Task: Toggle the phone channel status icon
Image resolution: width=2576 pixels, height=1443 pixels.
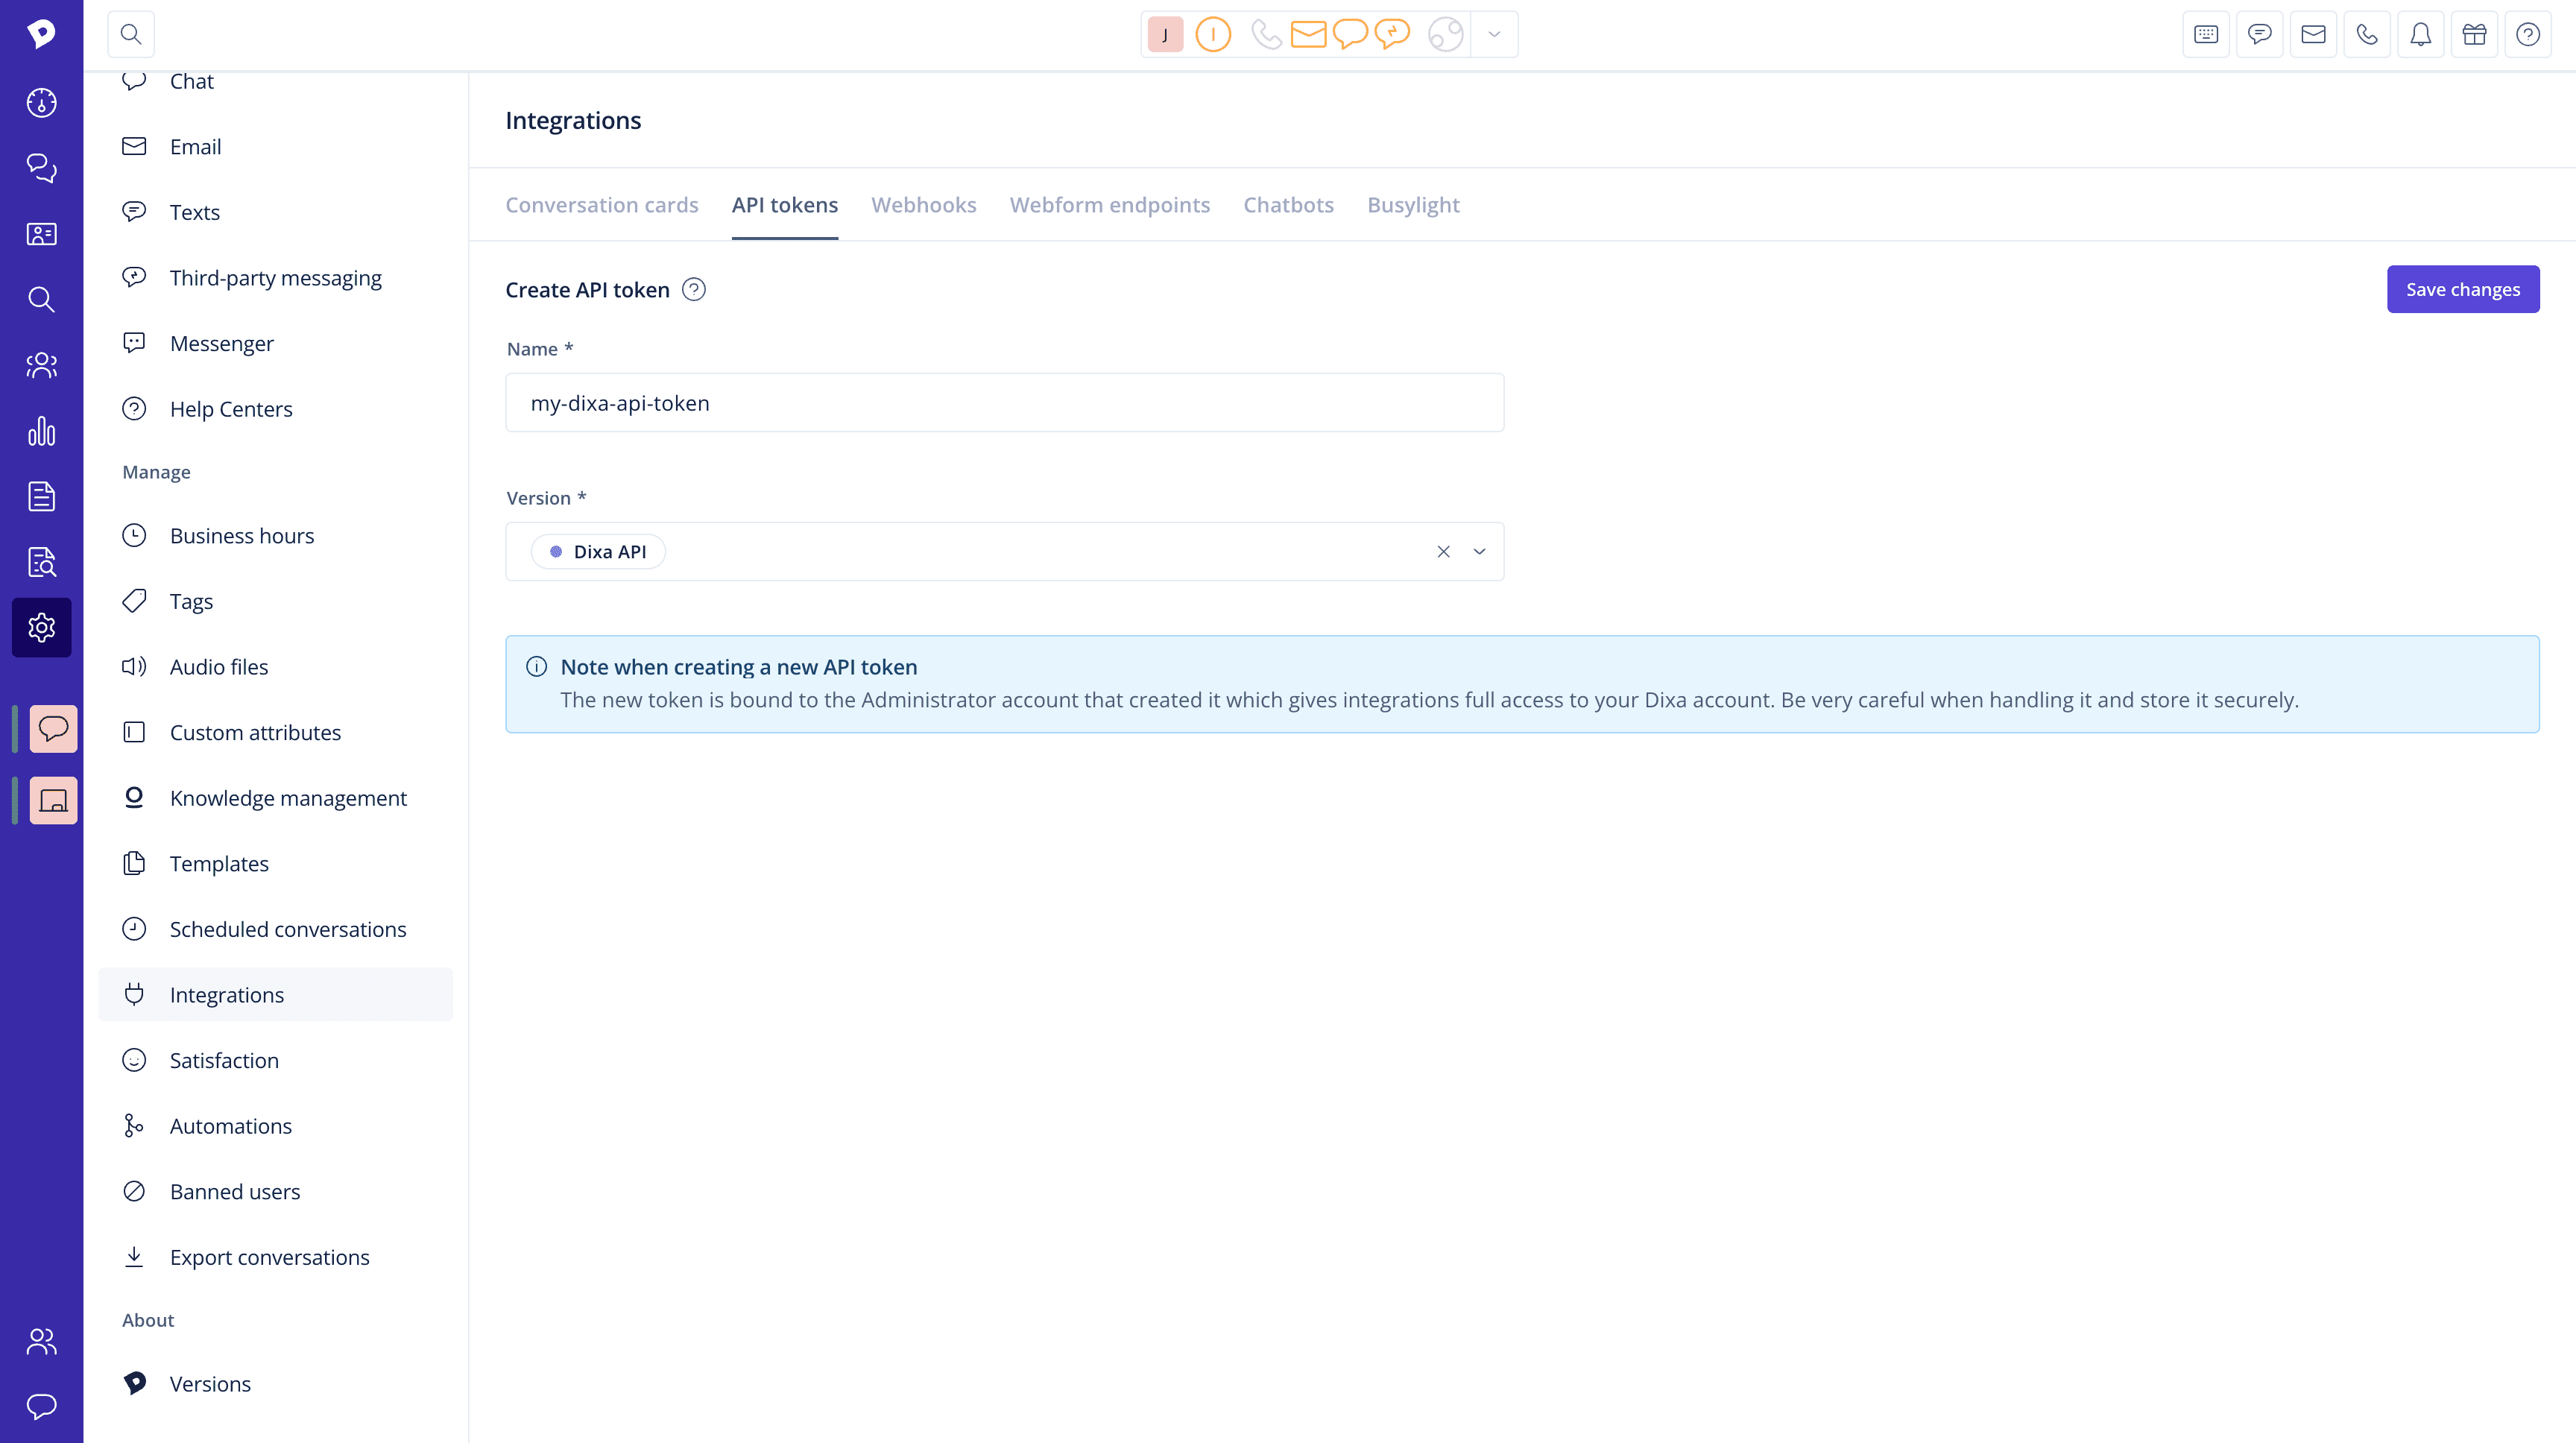Action: coord(1266,35)
